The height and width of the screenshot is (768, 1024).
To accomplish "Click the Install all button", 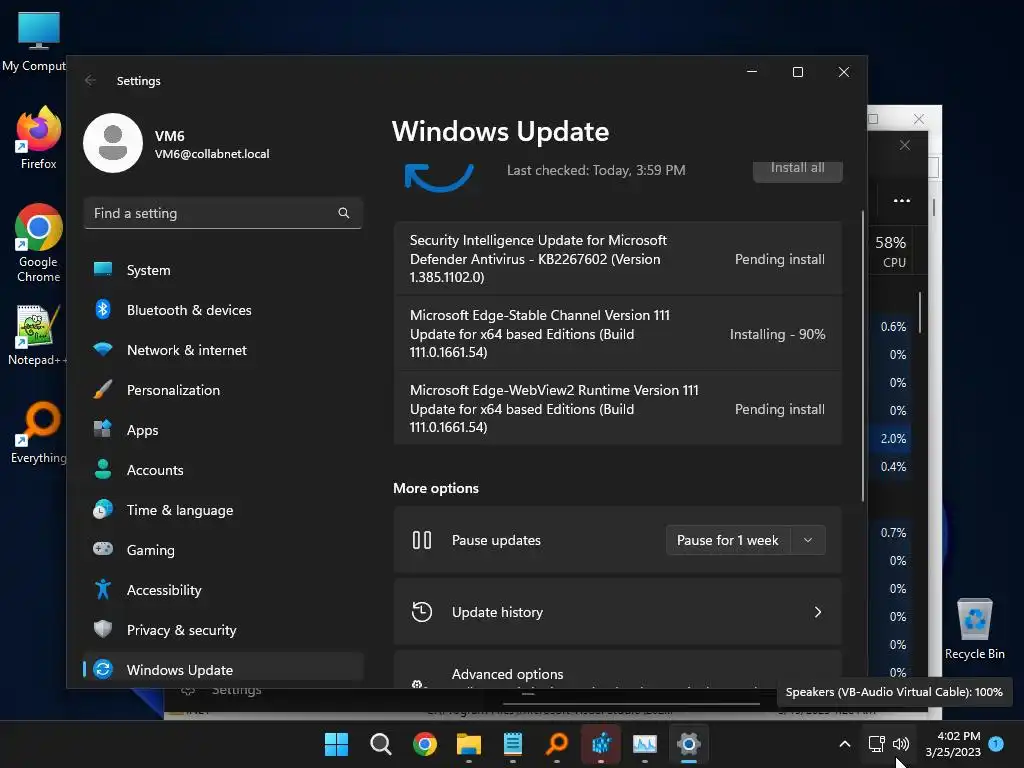I will tap(797, 169).
